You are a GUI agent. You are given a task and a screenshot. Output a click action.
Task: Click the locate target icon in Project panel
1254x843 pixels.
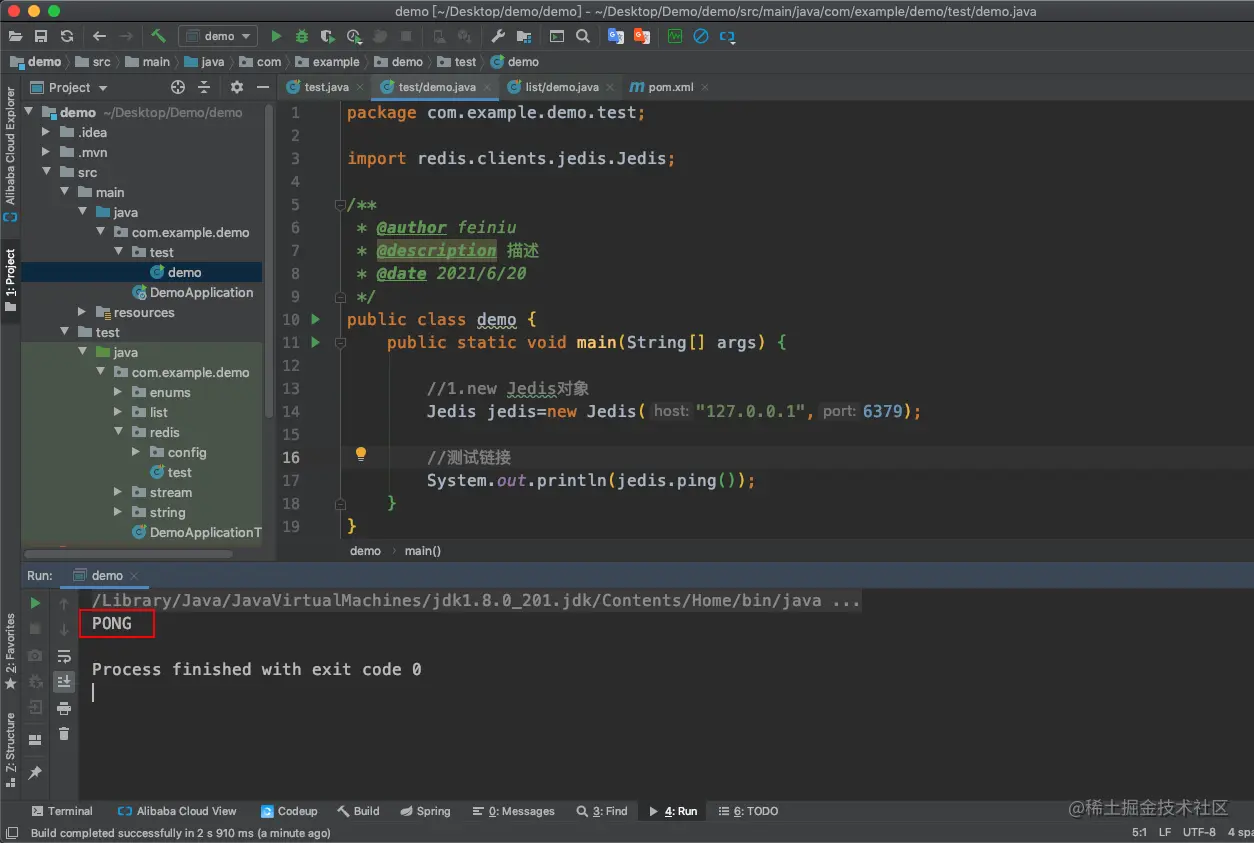point(178,87)
